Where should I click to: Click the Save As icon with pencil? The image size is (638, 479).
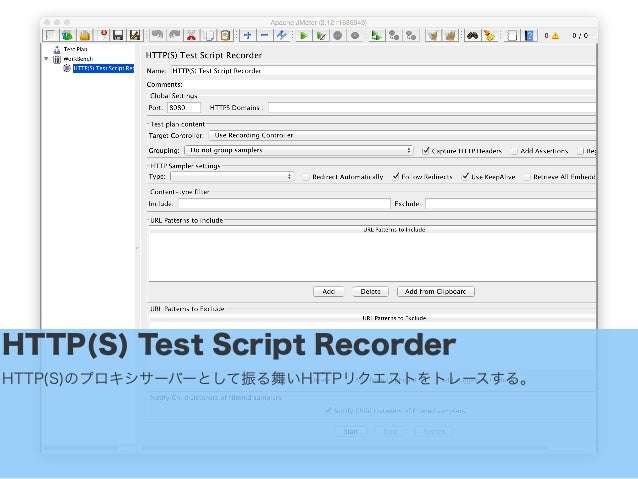[135, 35]
